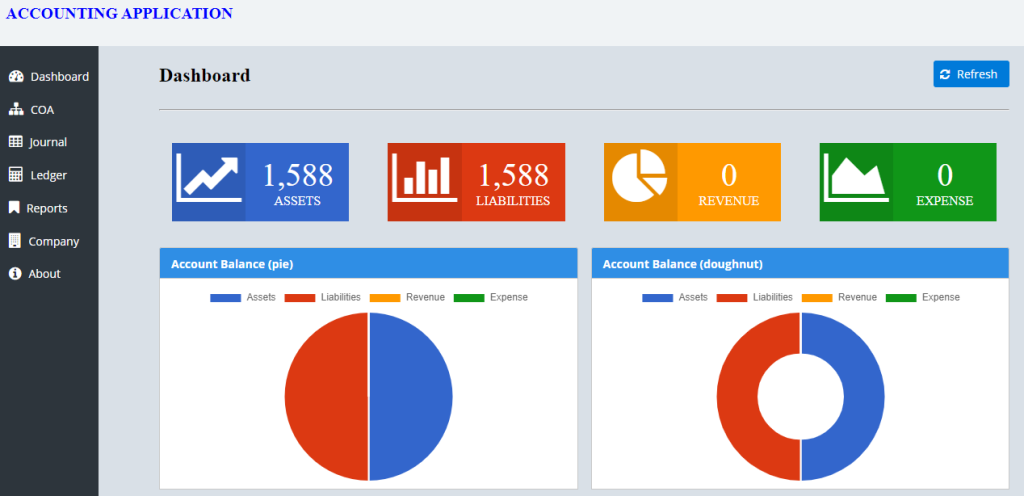Open the Journal menu item
Screen dimensions: 1024x496
pos(48,142)
